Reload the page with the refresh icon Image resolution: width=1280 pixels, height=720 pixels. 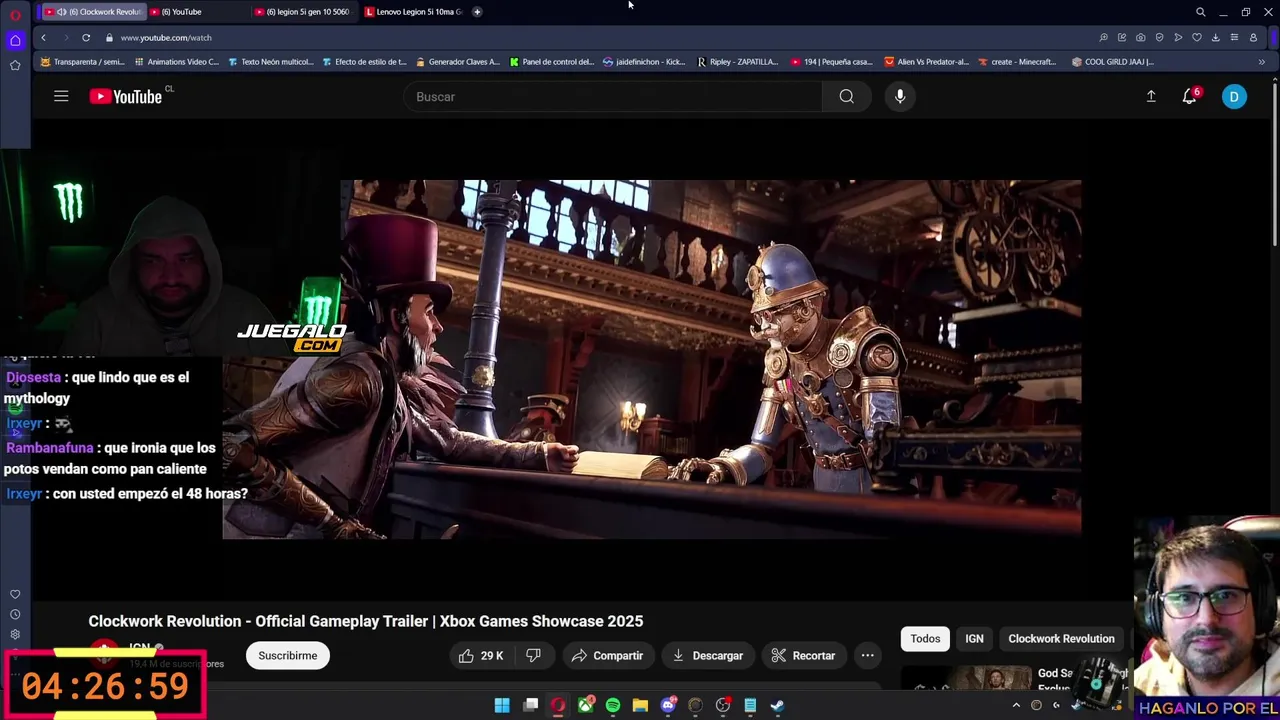[86, 37]
